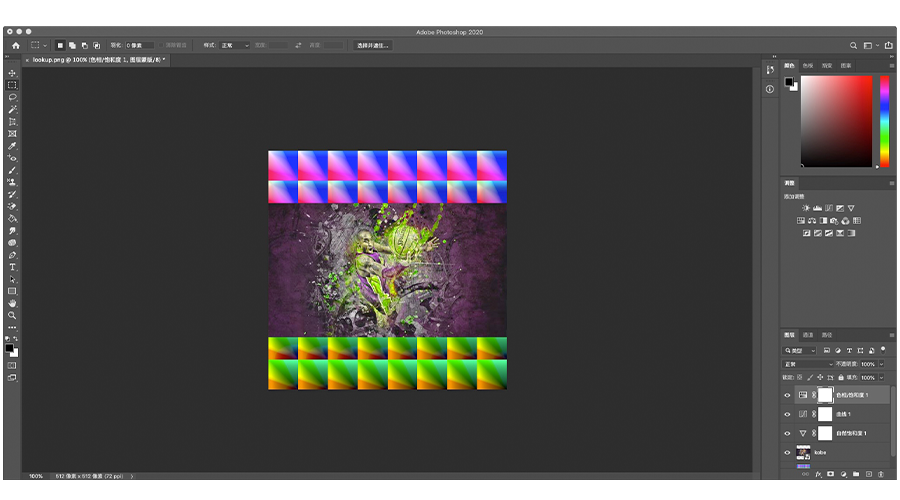Screen dimensions: 900x500
Task: Open the tool preset picker arrow
Action: click(x=45, y=45)
